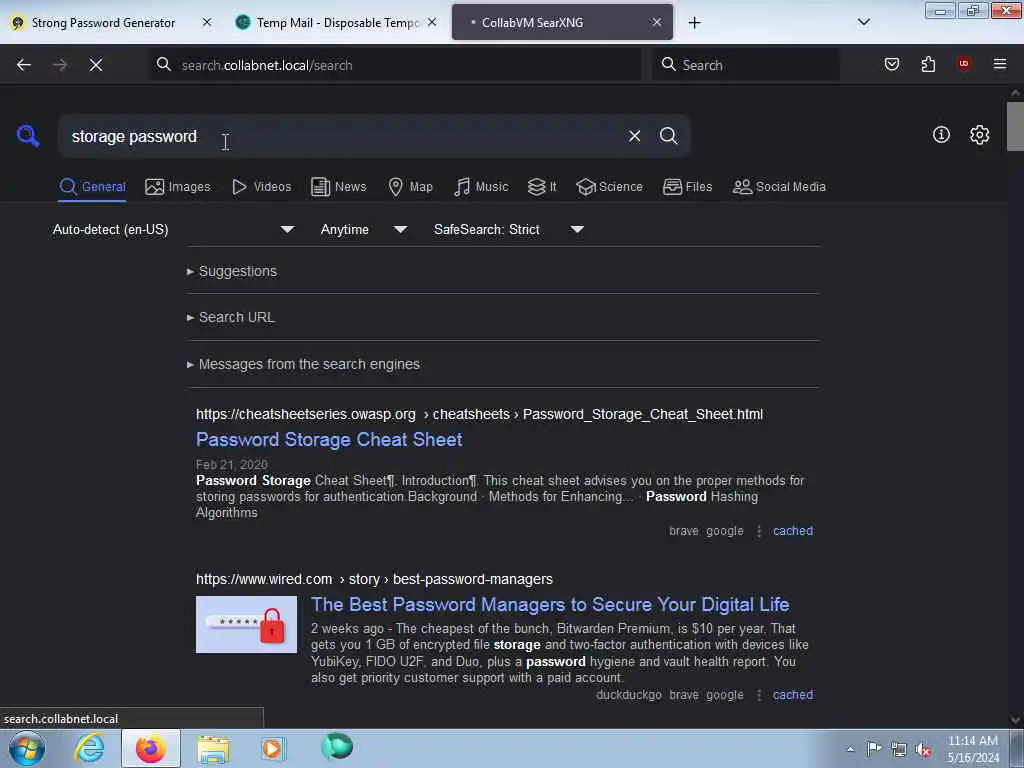
Task: Open cached version of OWASP result
Action: [x=793, y=531]
